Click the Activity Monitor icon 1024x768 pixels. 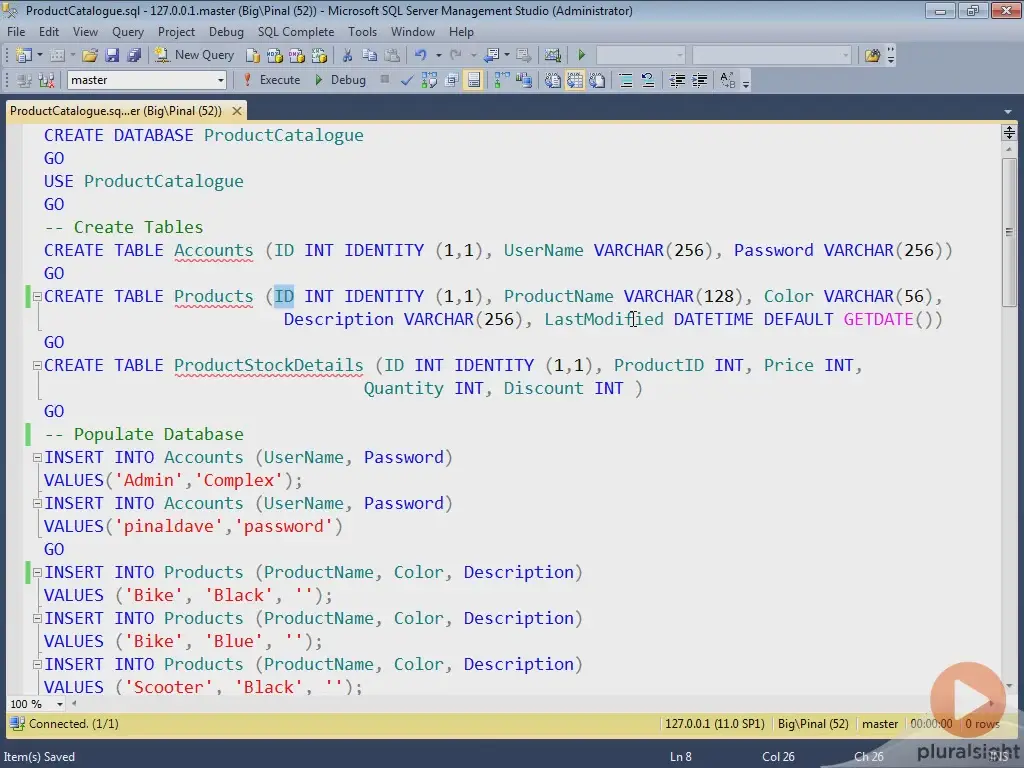tap(553, 56)
